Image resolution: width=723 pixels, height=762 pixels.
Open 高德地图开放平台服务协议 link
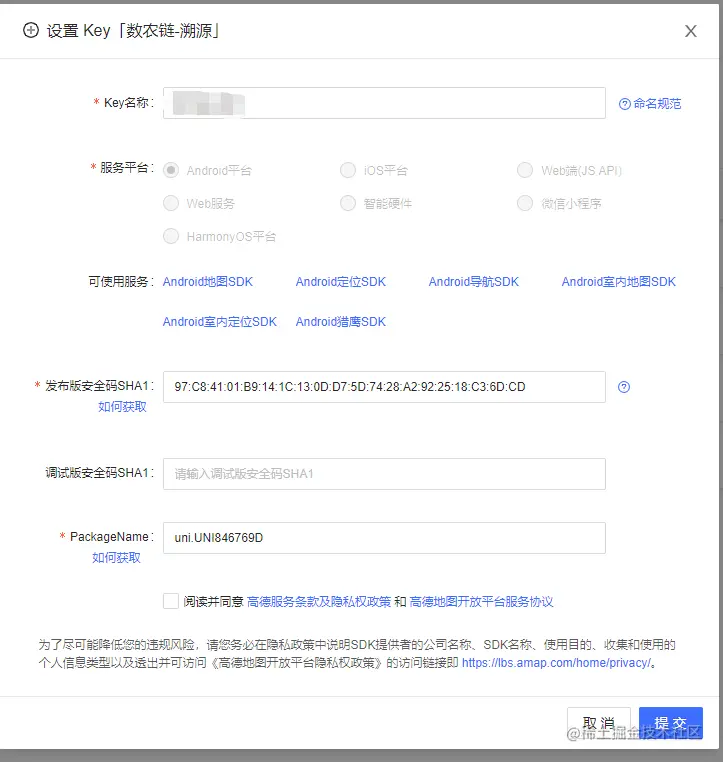tap(482, 602)
